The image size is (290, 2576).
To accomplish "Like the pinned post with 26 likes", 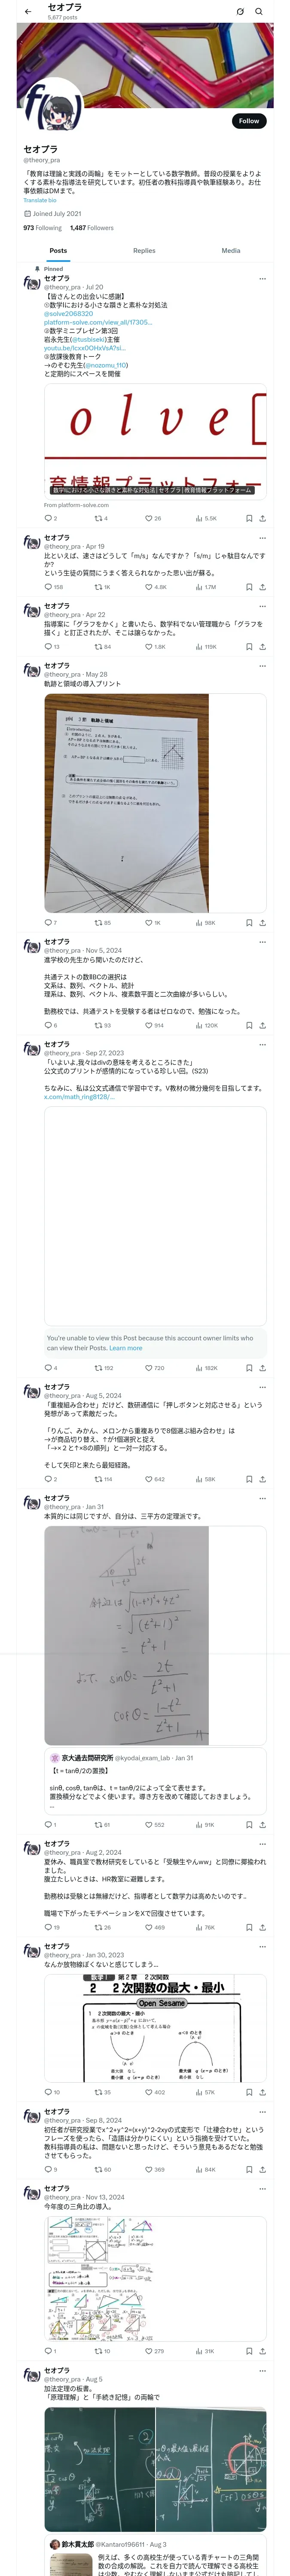I will click(153, 518).
